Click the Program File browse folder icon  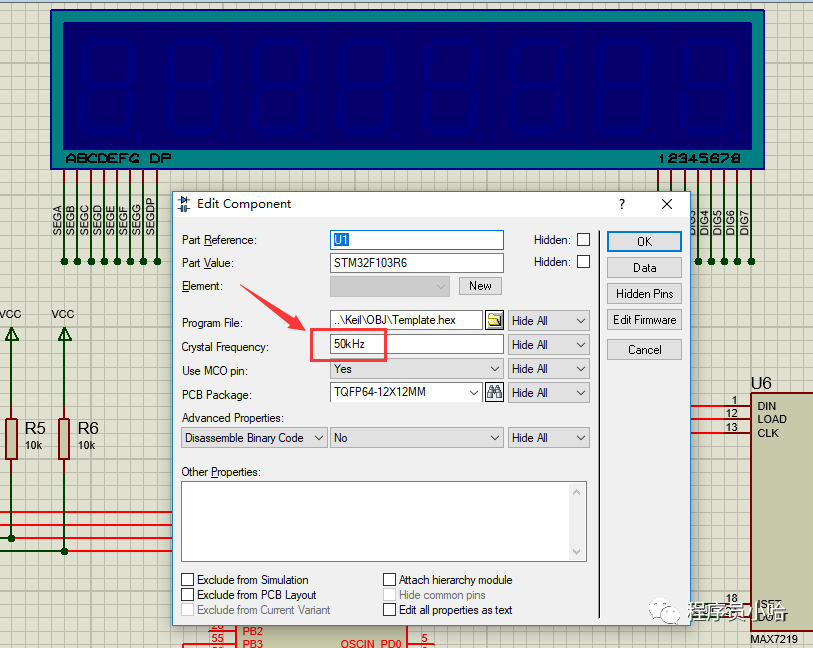coord(494,320)
